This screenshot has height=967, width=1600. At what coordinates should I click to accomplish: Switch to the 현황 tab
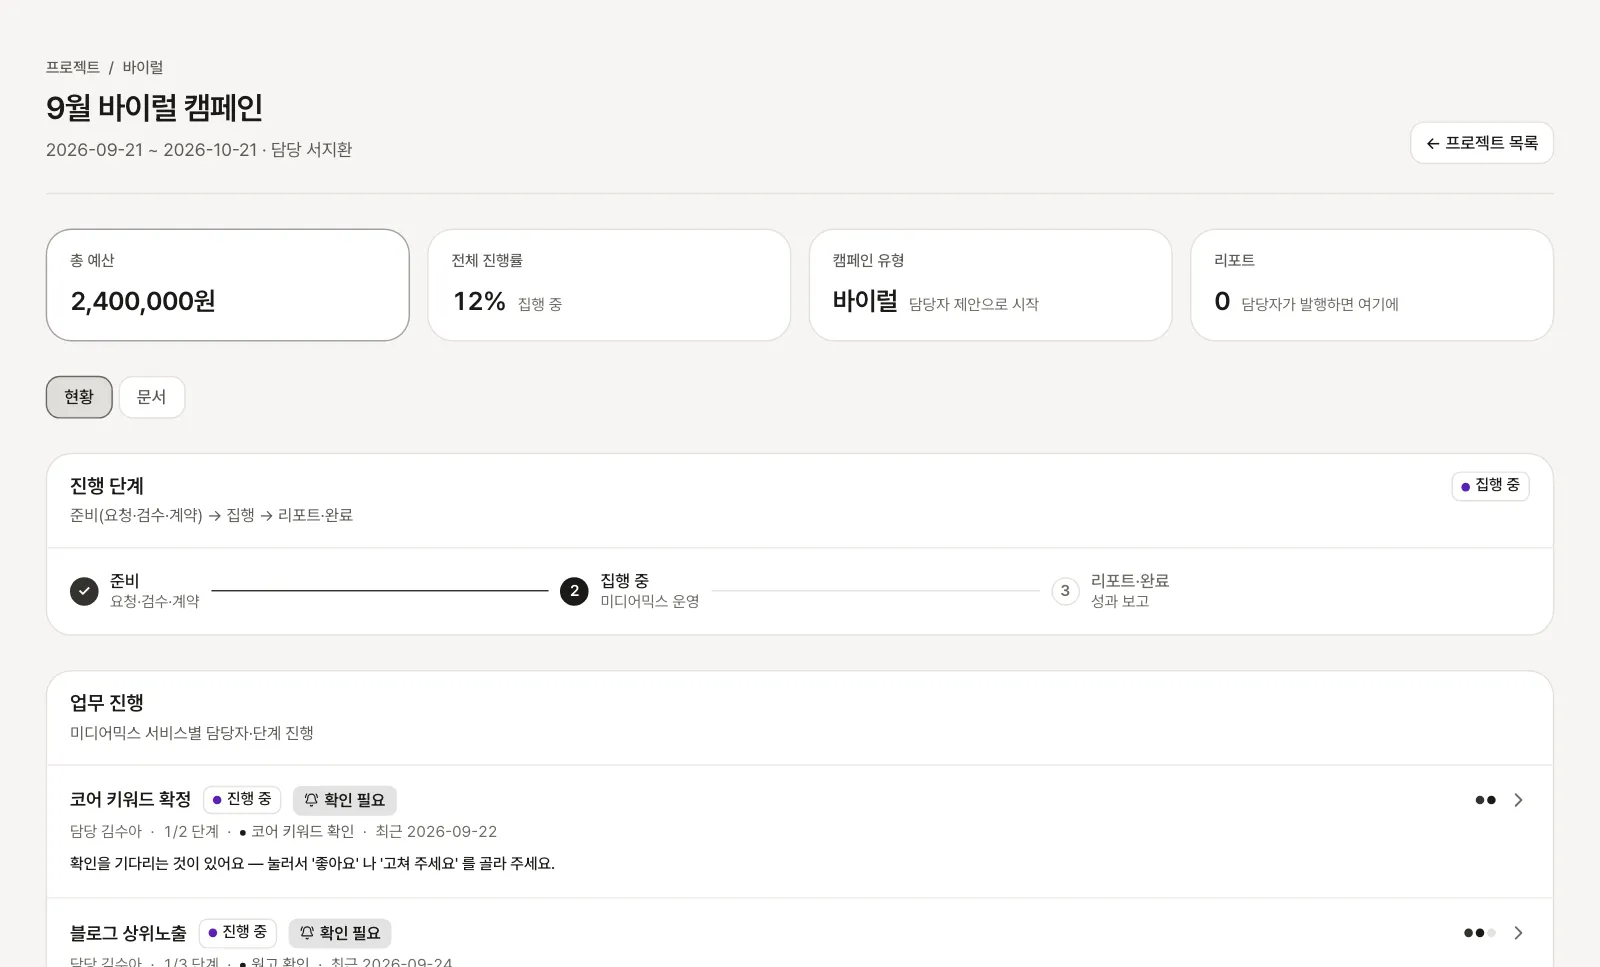point(79,397)
